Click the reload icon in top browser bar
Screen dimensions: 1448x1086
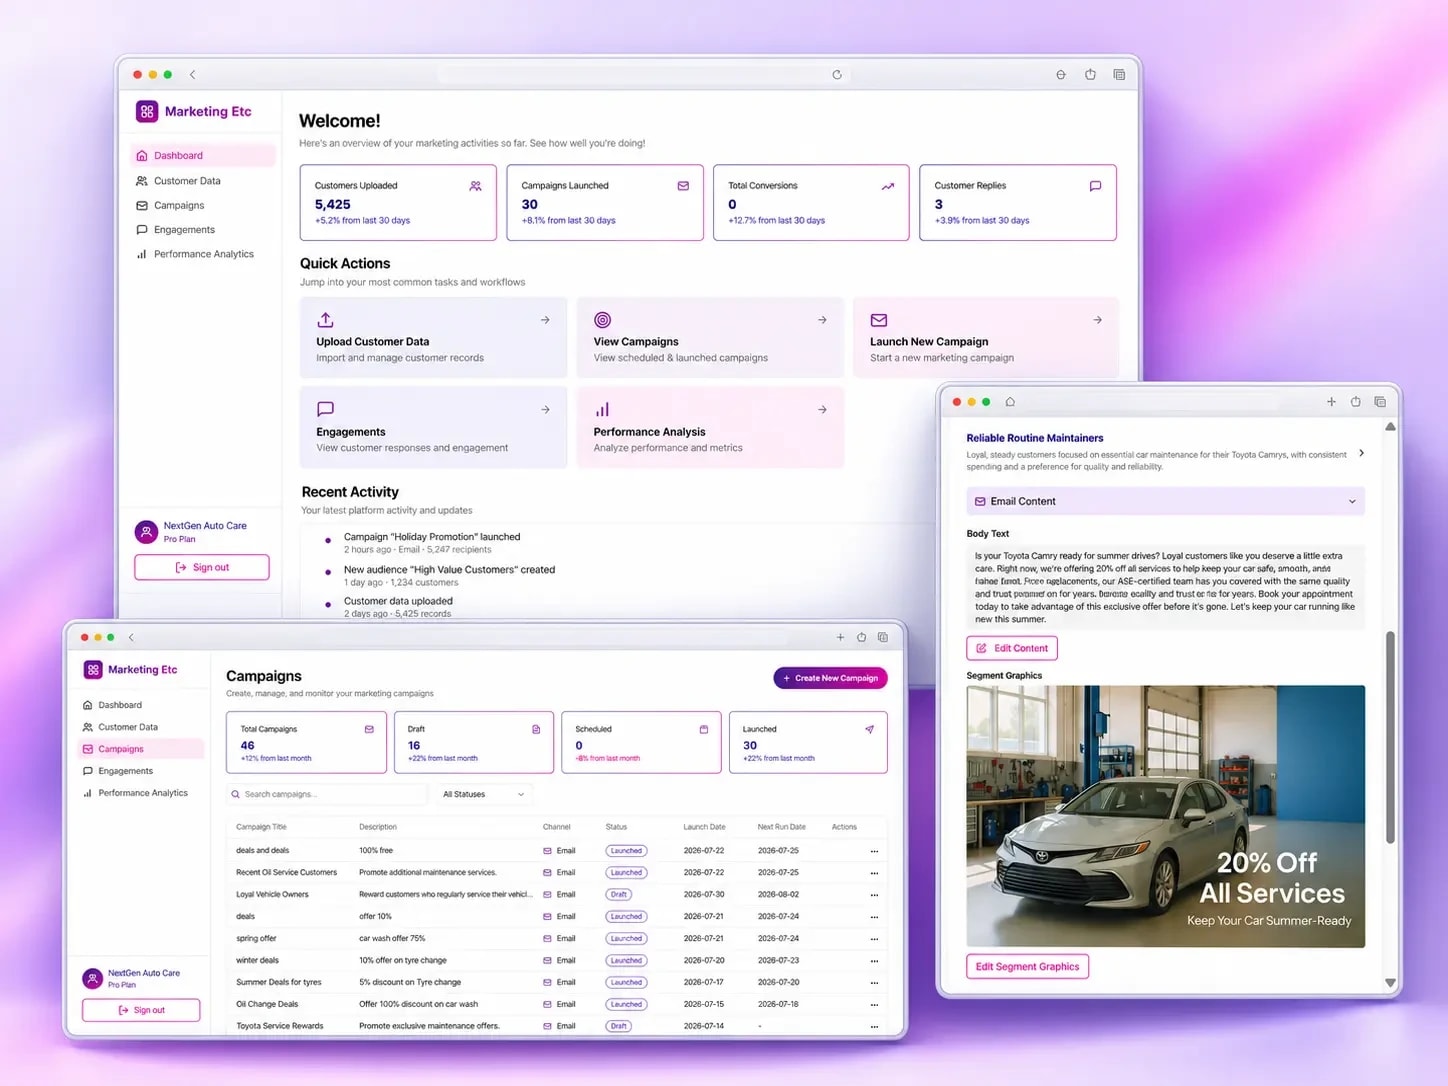837,75
